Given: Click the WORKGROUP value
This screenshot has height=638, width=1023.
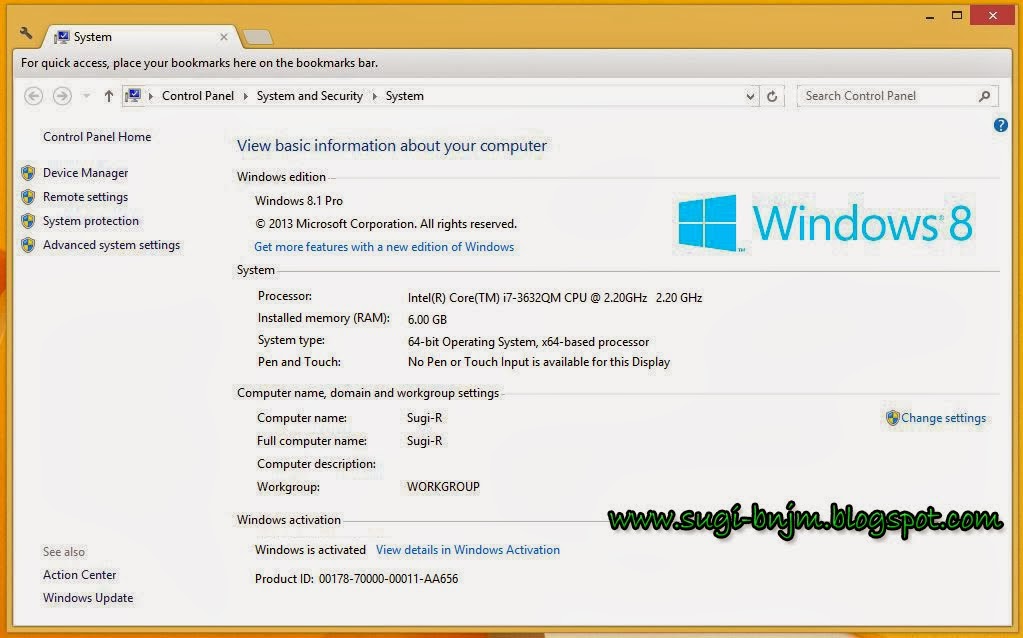Looking at the screenshot, I should tap(443, 487).
